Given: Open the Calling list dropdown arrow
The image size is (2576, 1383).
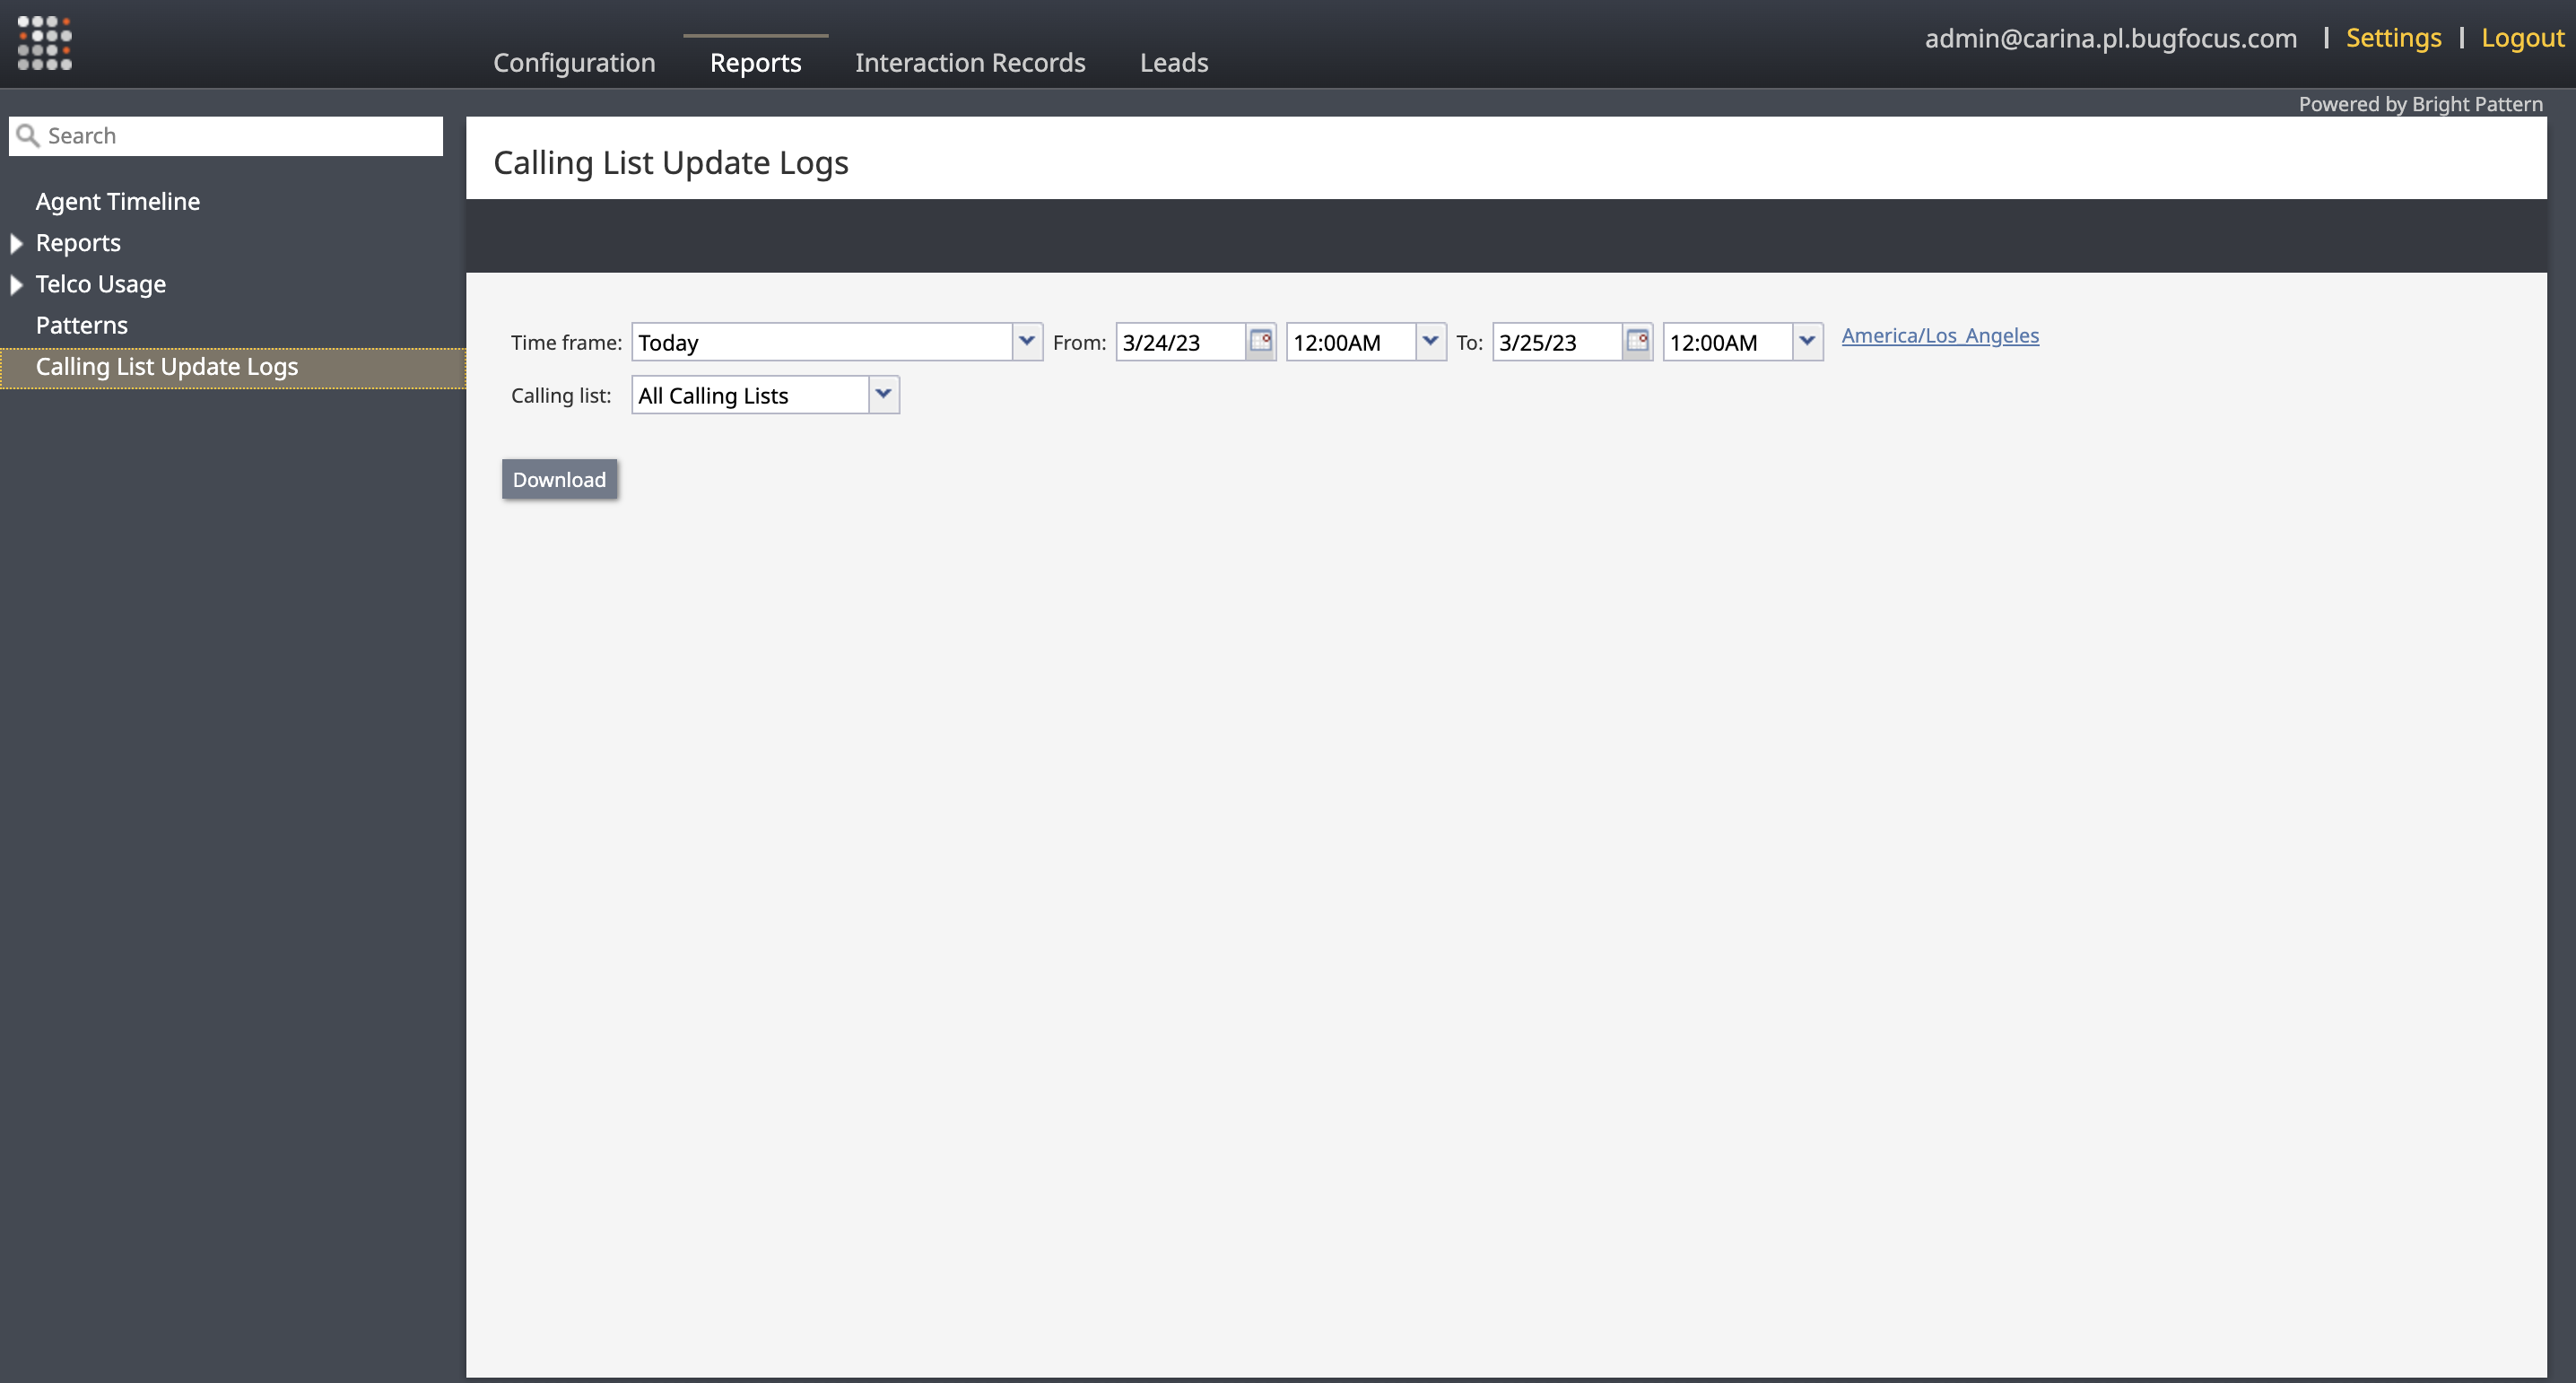Looking at the screenshot, I should (884, 394).
